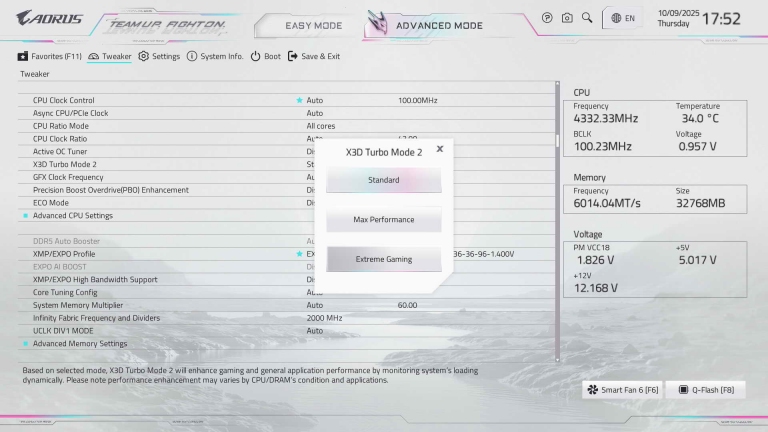Open Favorites (F11) menu
This screenshot has height=432, width=768.
tap(49, 56)
